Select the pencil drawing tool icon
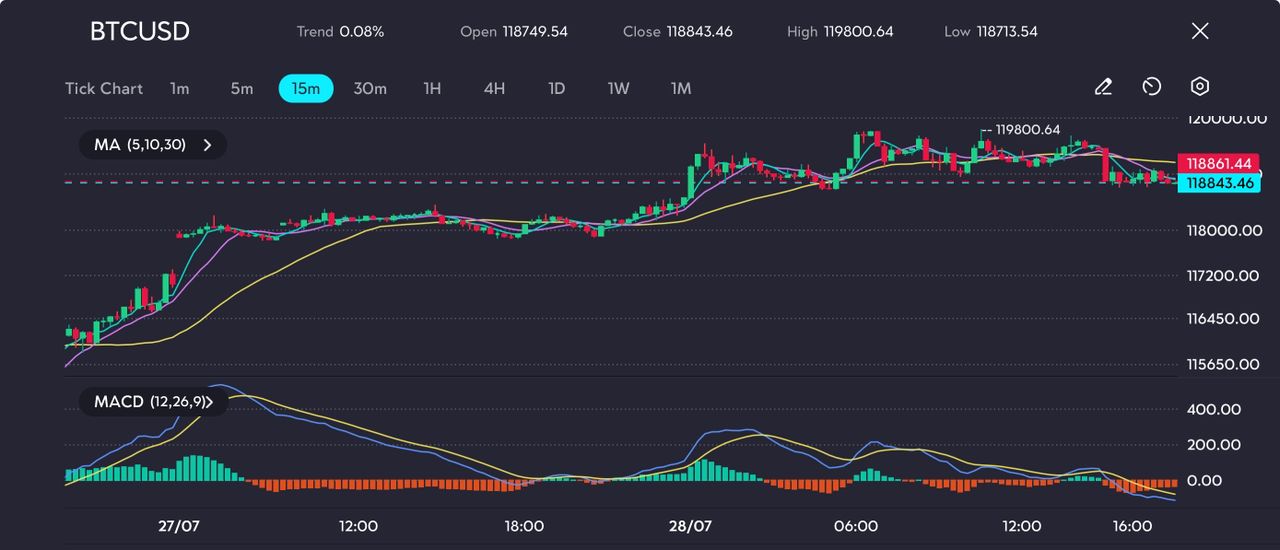This screenshot has width=1280, height=550. pos(1103,88)
